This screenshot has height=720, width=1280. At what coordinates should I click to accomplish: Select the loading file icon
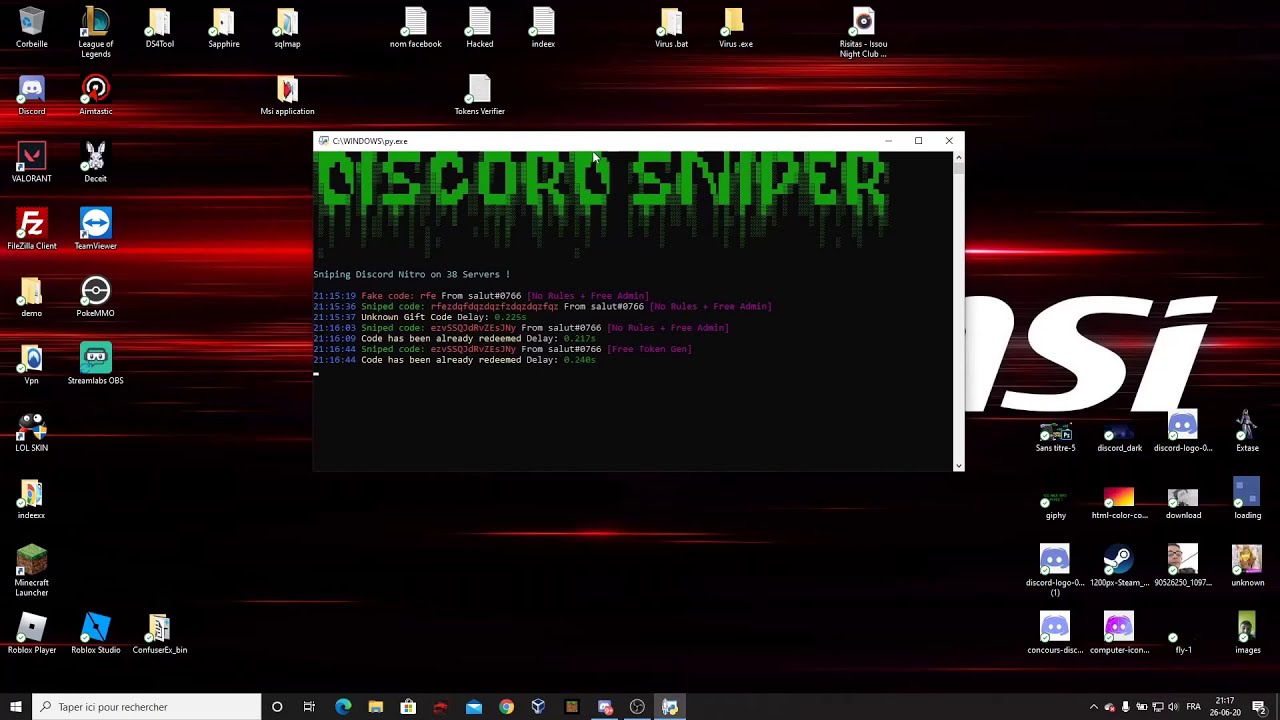[1247, 499]
